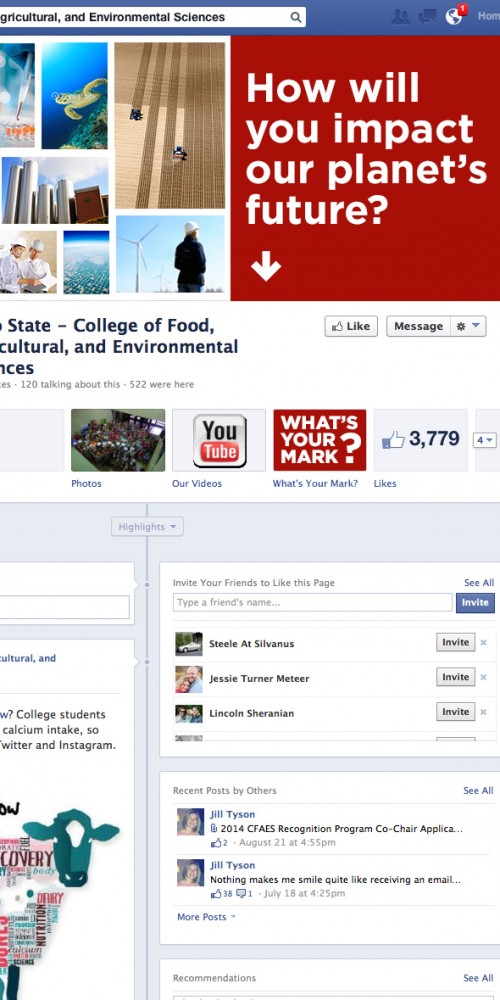Open Jill Tyson name on July 18 post

[233, 865]
